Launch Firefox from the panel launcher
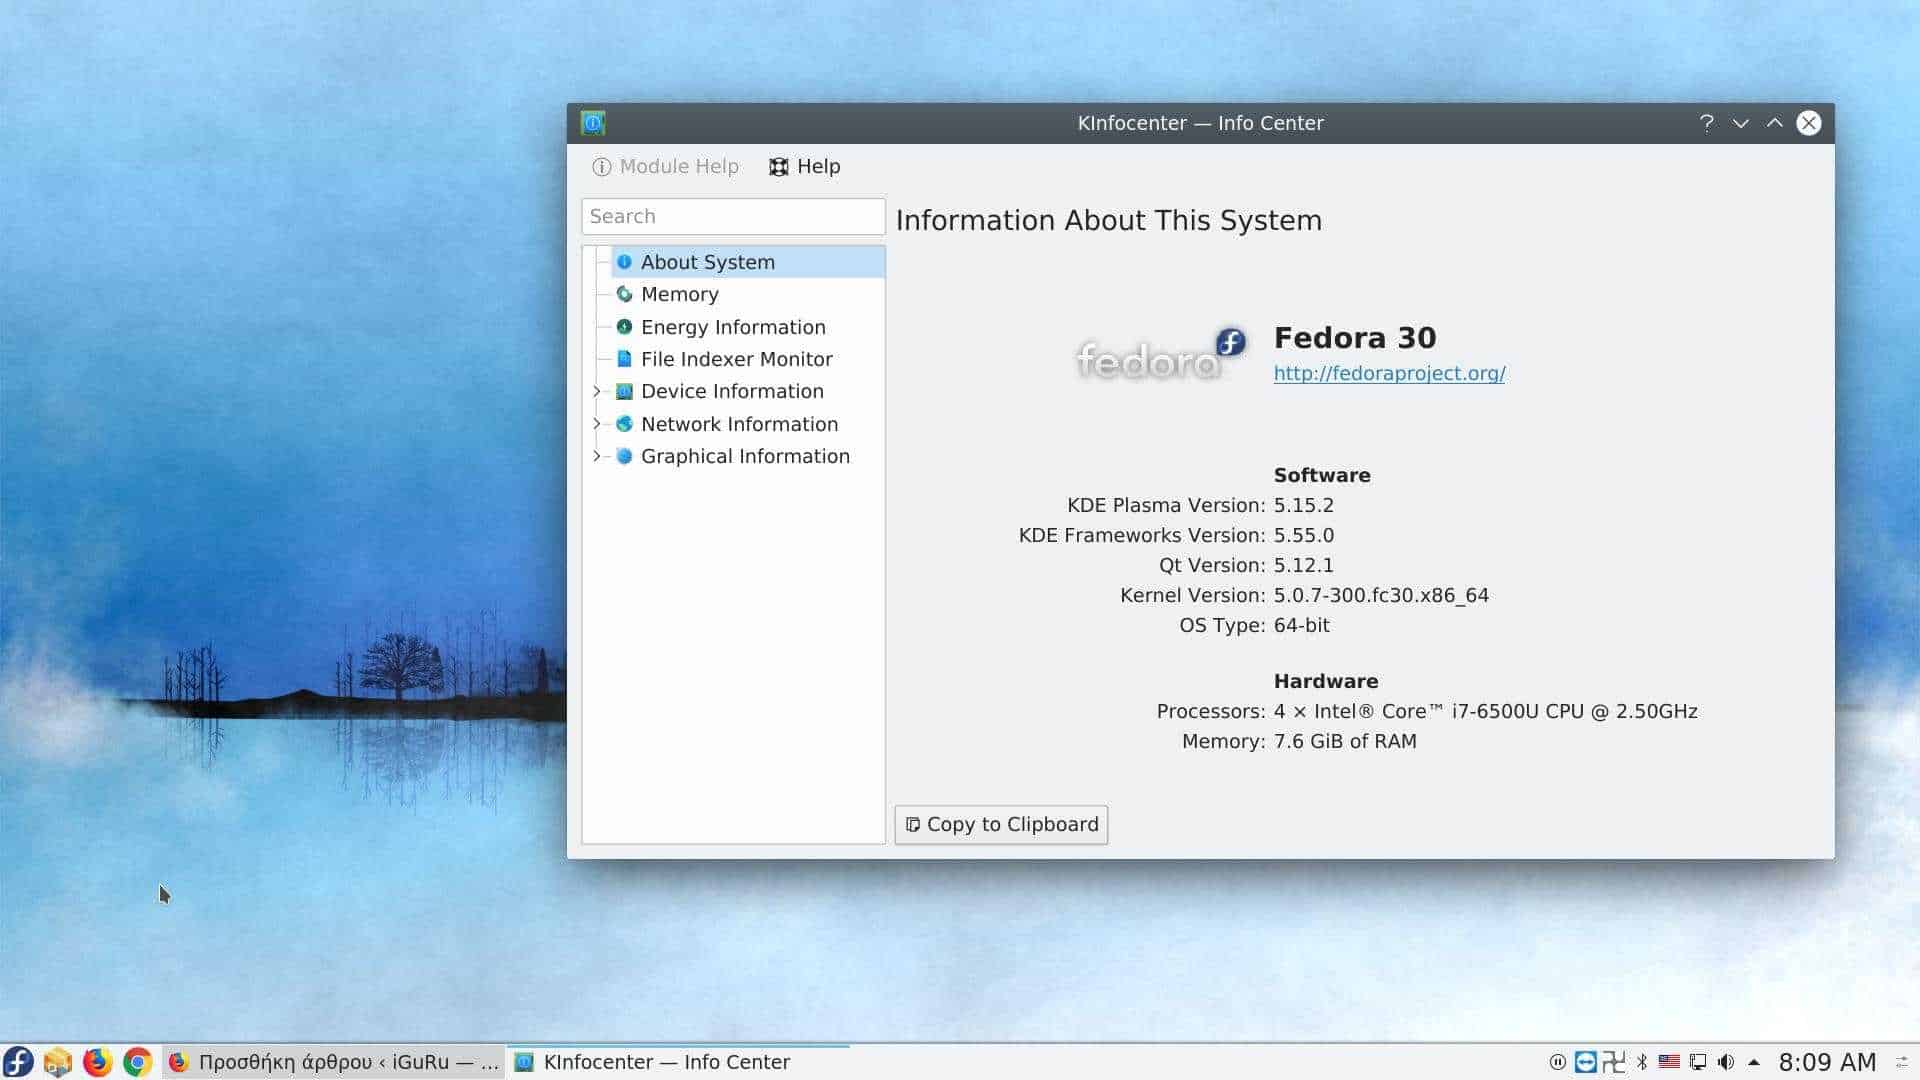Image resolution: width=1920 pixels, height=1080 pixels. click(97, 1062)
